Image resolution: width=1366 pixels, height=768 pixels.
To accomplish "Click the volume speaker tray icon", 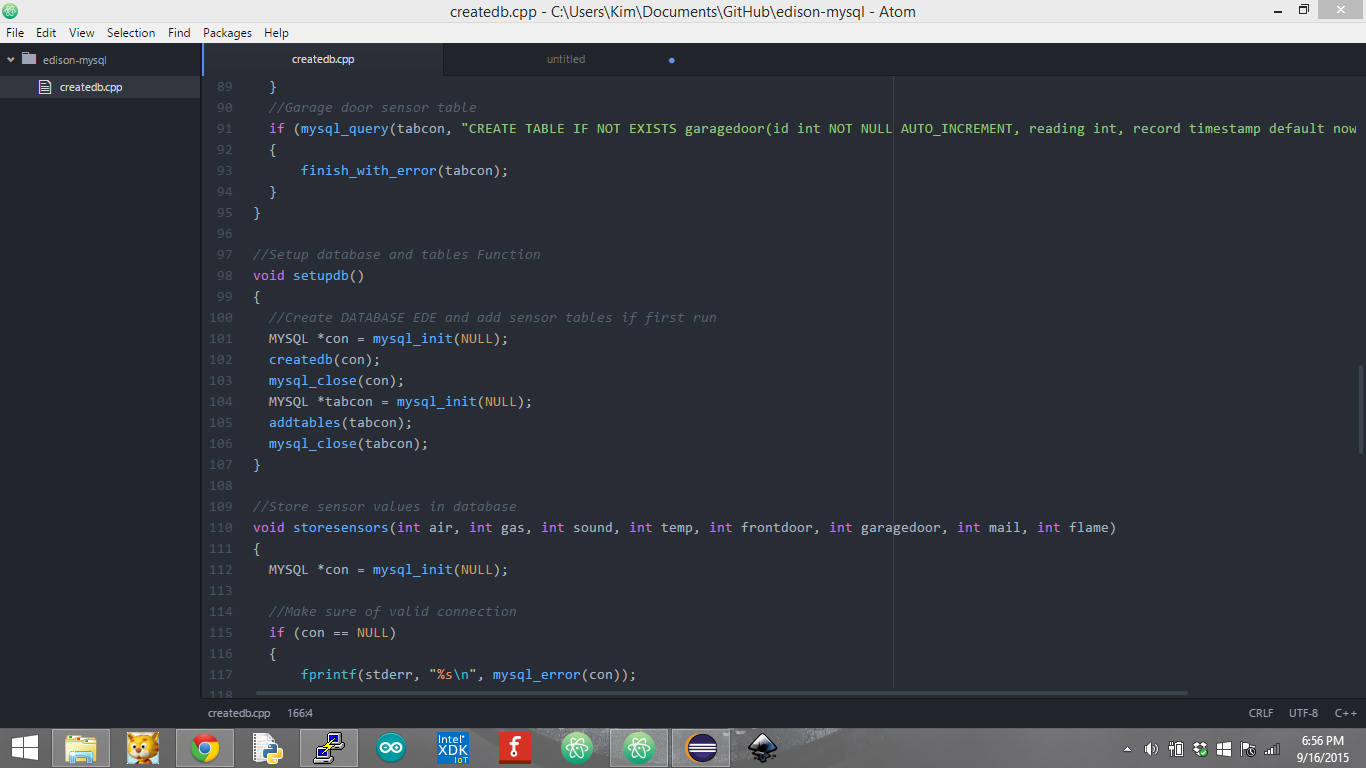I will [x=1151, y=749].
